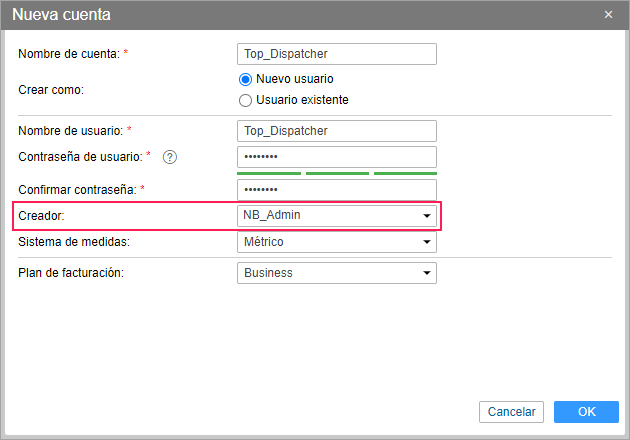Close the Nueva cuenta dialog
The height and width of the screenshot is (440, 630).
coord(609,14)
